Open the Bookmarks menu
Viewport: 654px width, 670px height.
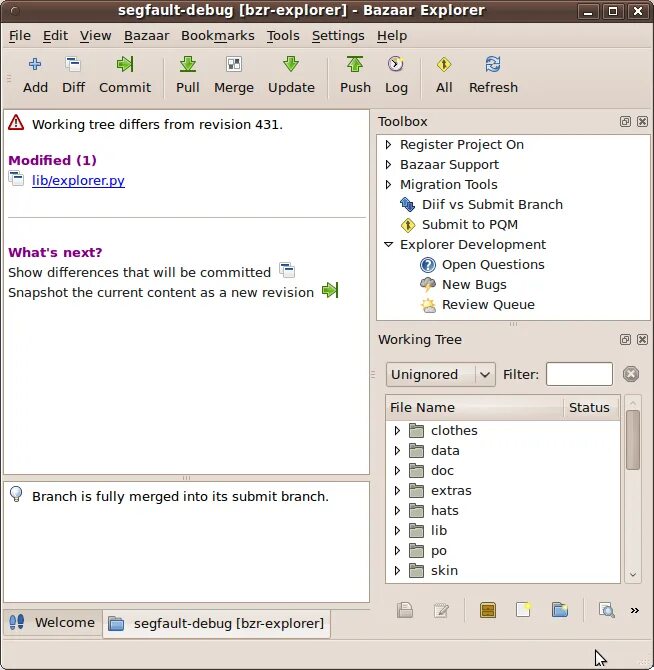pos(217,35)
